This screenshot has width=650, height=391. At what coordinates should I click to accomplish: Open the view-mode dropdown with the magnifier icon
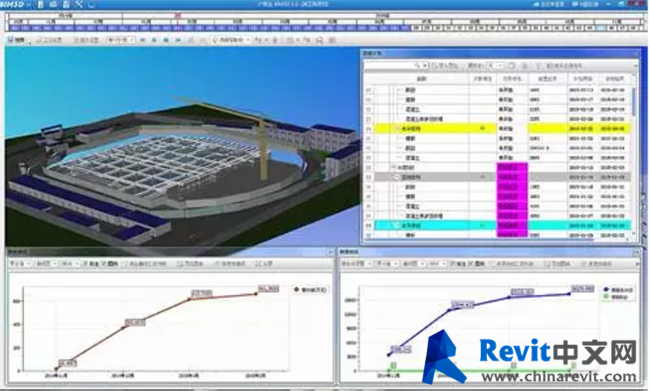click(230, 40)
